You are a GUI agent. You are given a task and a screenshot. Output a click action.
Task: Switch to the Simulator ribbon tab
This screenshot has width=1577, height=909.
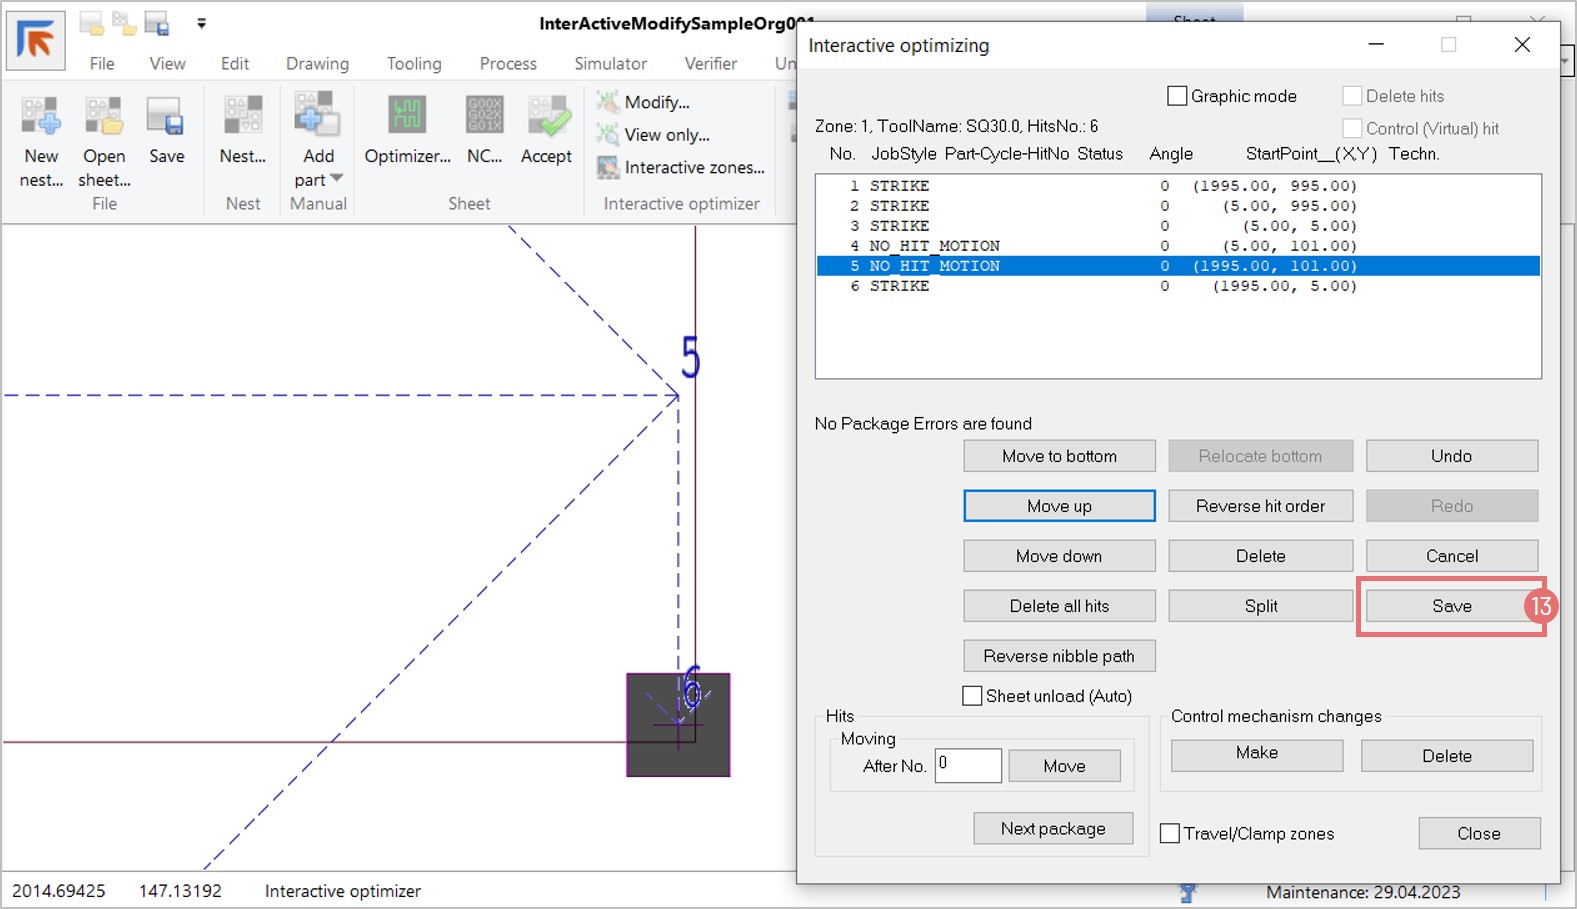click(x=610, y=64)
